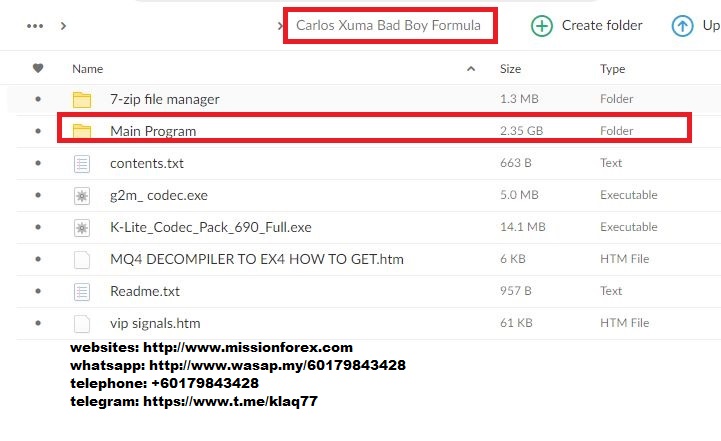Click the Main Program folder icon
This screenshot has height=441, width=721.
pyautogui.click(x=82, y=131)
